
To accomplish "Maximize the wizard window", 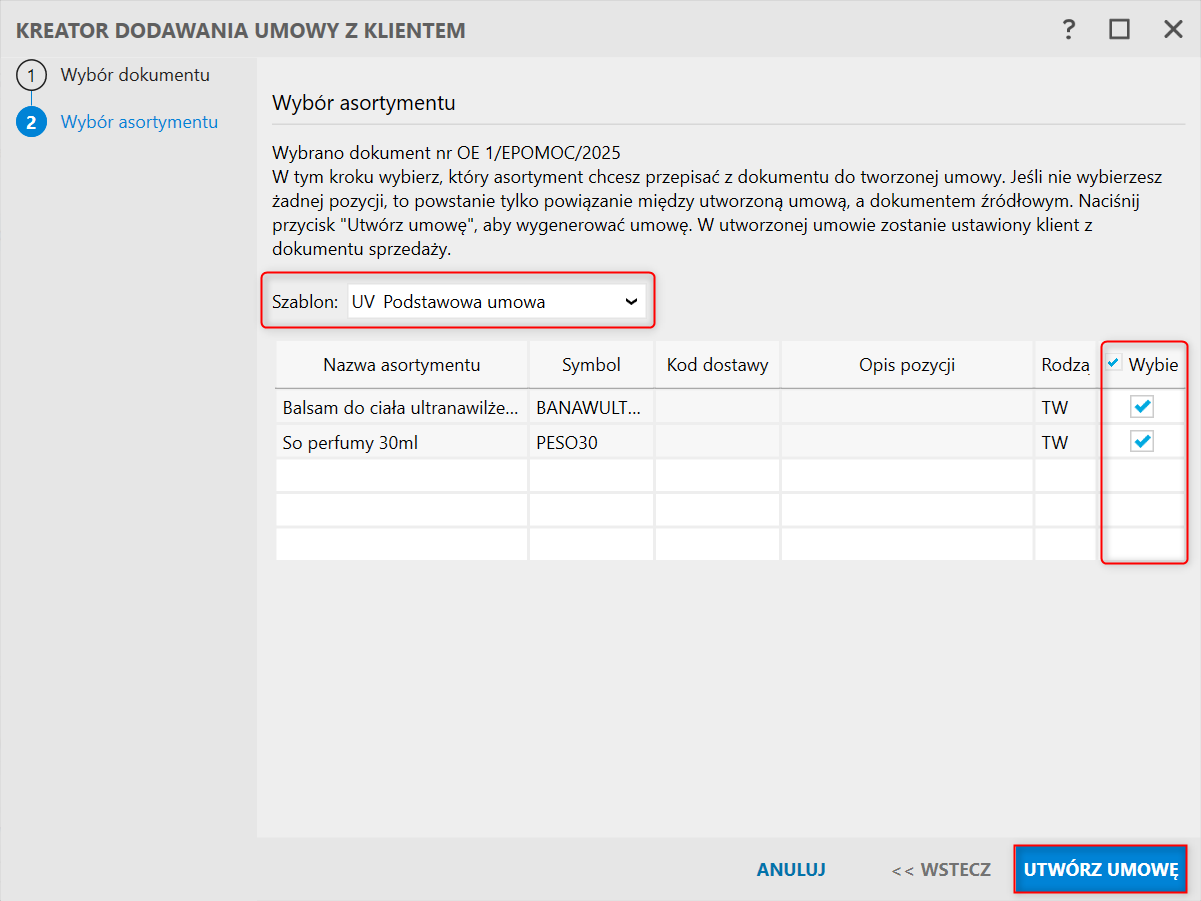I will [x=1119, y=30].
